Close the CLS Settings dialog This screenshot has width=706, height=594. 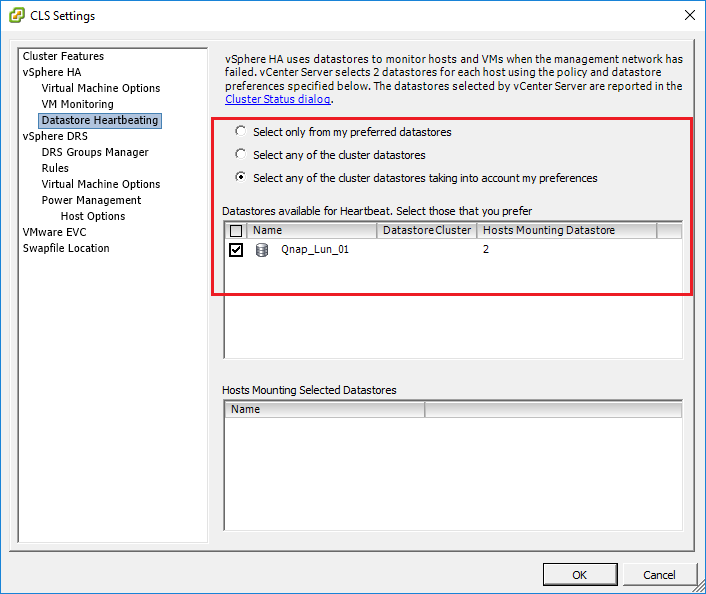tap(689, 15)
